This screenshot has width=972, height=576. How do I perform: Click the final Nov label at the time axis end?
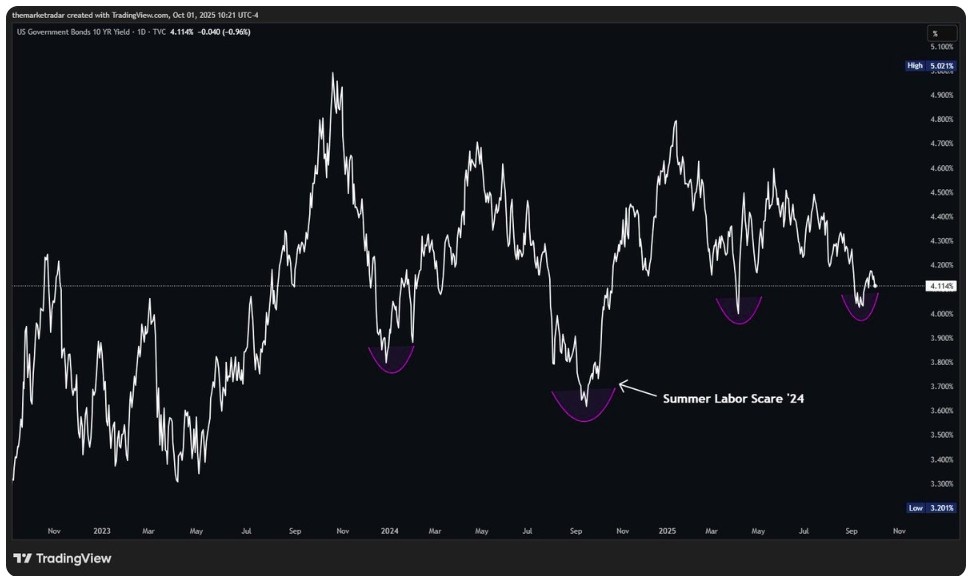coord(899,531)
